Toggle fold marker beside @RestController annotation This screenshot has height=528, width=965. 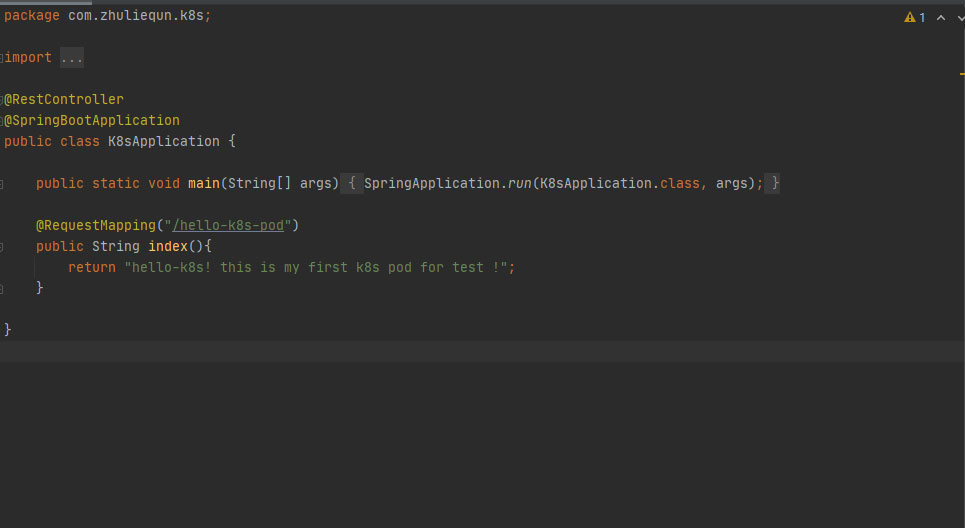coord(2,100)
